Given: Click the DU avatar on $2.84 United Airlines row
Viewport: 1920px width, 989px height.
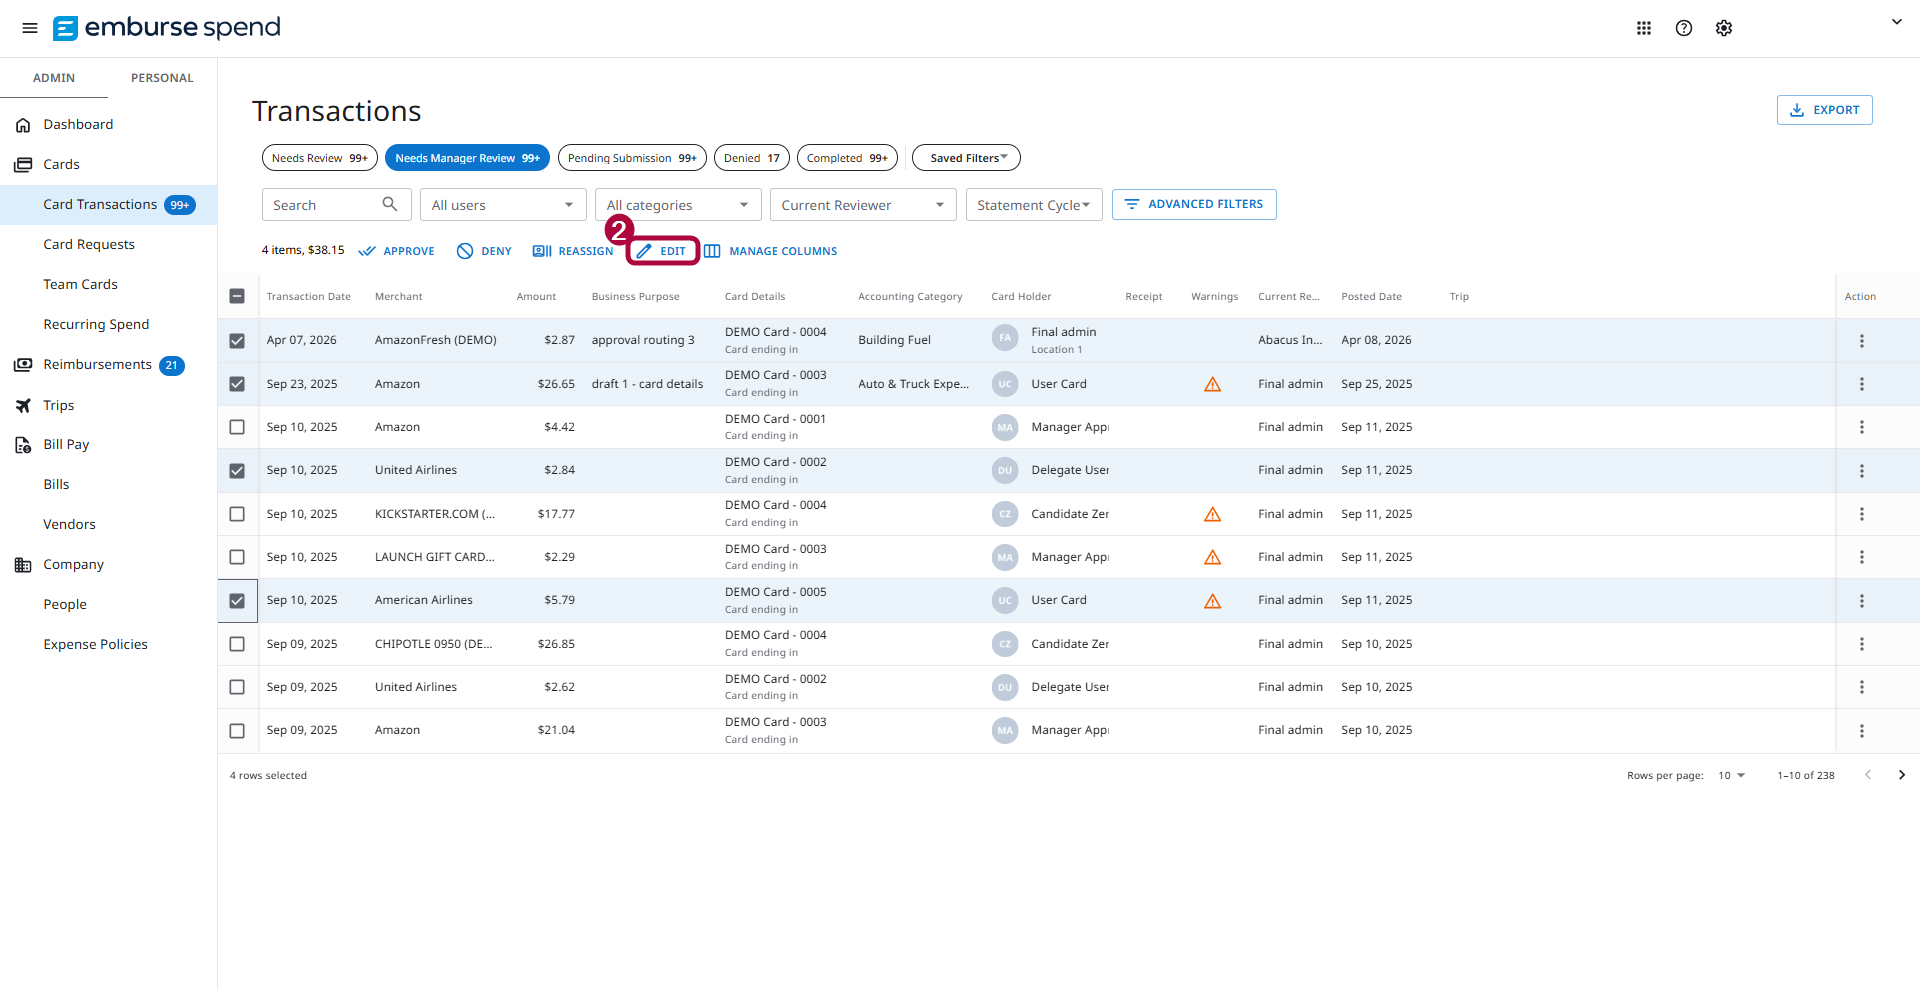Looking at the screenshot, I should point(1005,470).
